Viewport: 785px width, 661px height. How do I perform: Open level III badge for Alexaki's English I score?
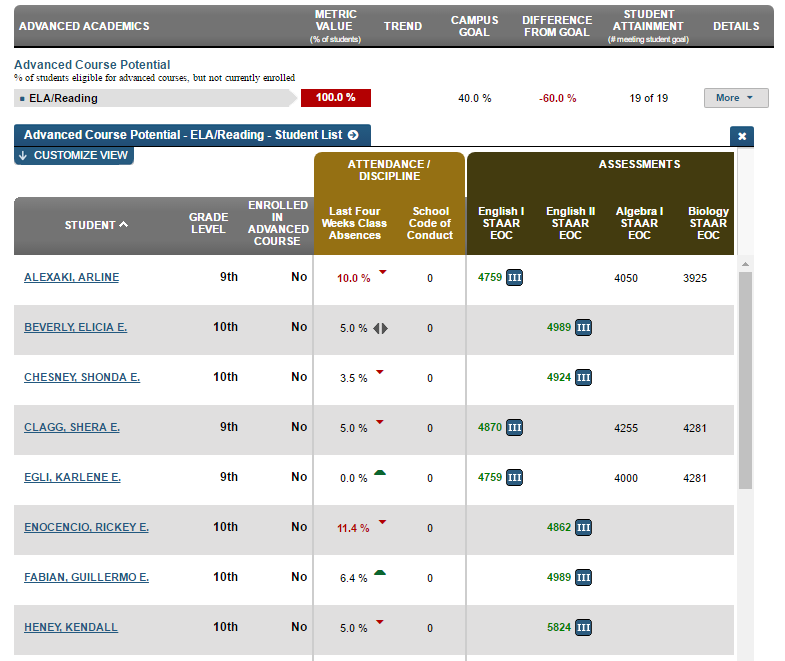(514, 277)
